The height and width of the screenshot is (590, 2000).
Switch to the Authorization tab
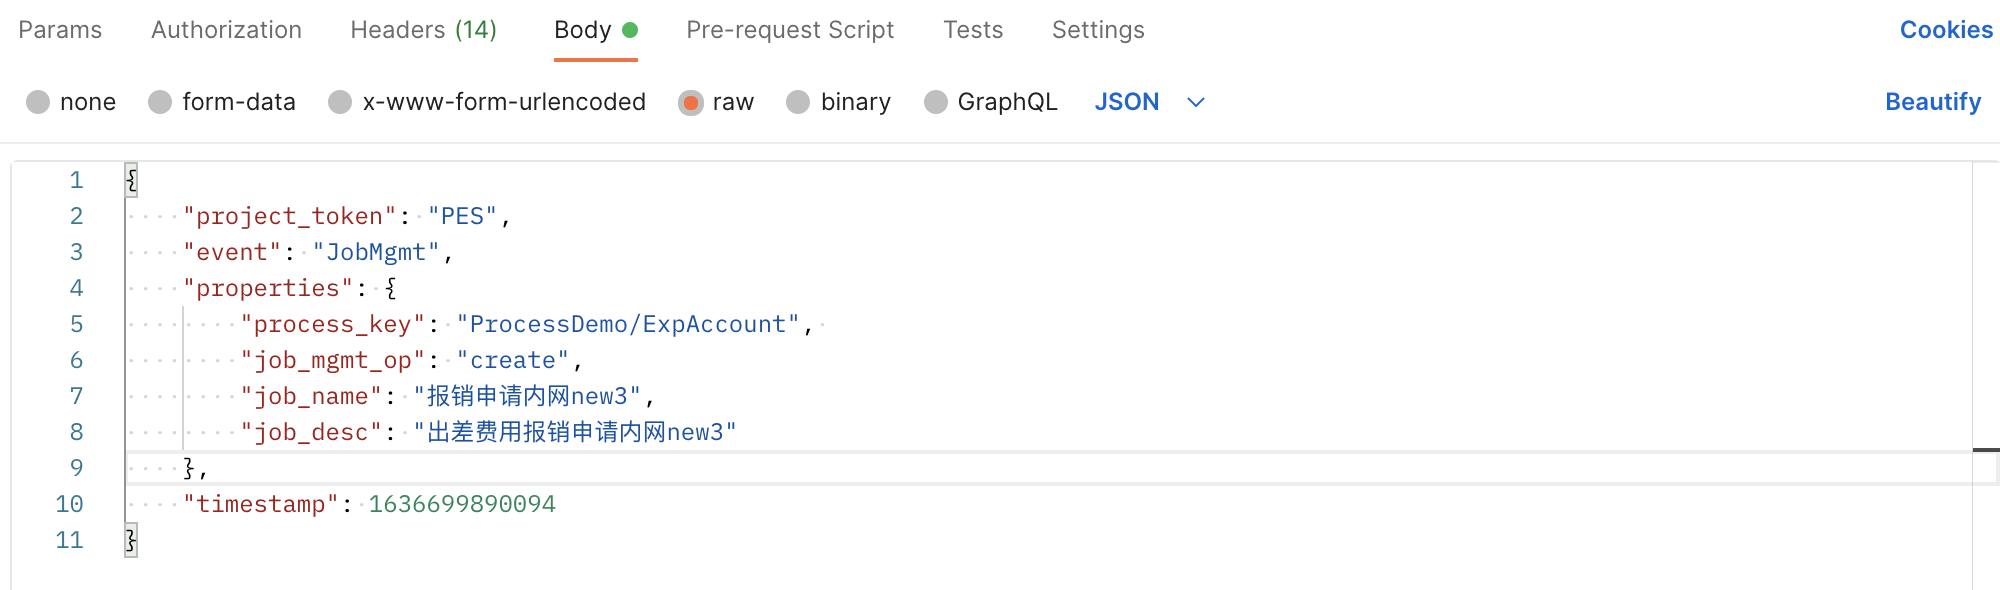coord(226,30)
